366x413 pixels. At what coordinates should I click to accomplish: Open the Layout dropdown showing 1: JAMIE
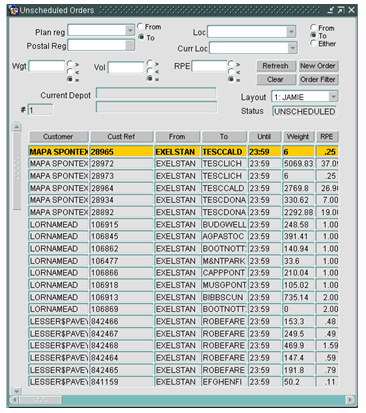coord(333,97)
